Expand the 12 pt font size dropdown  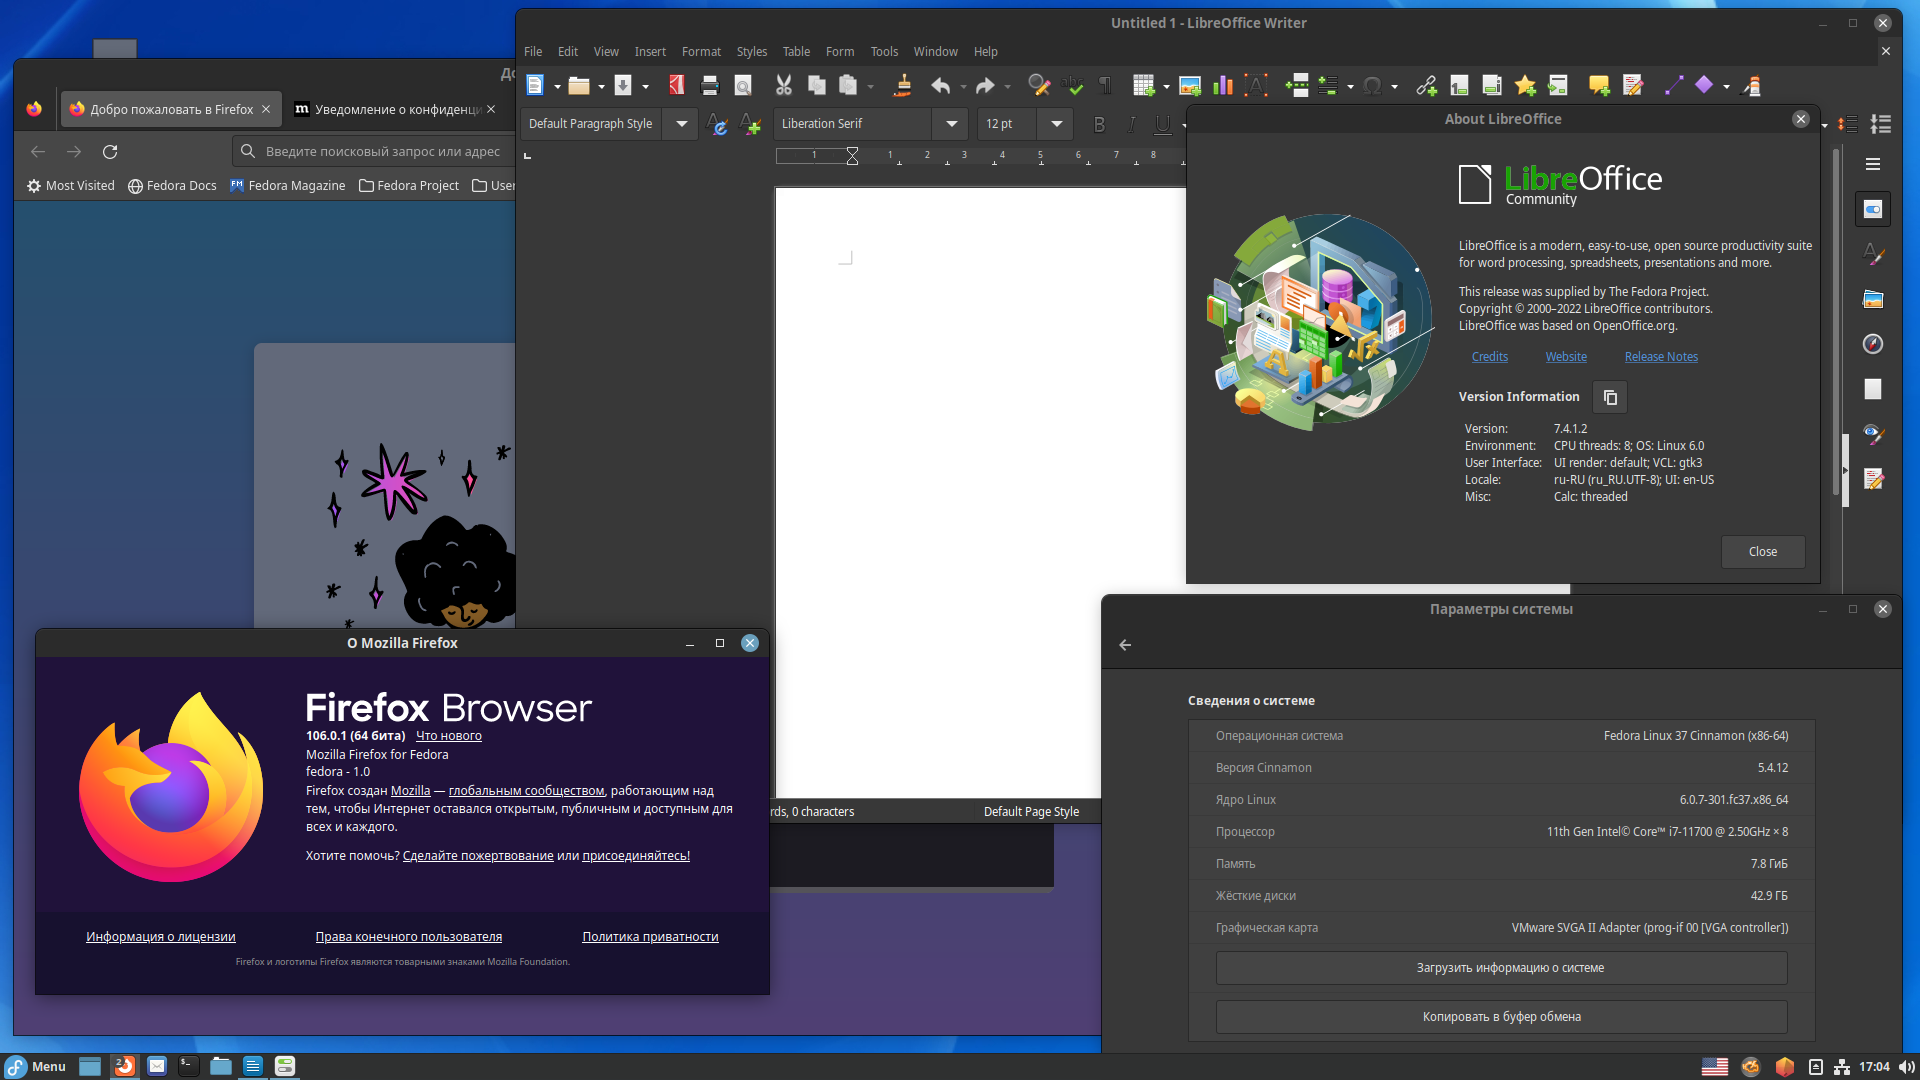(1056, 124)
